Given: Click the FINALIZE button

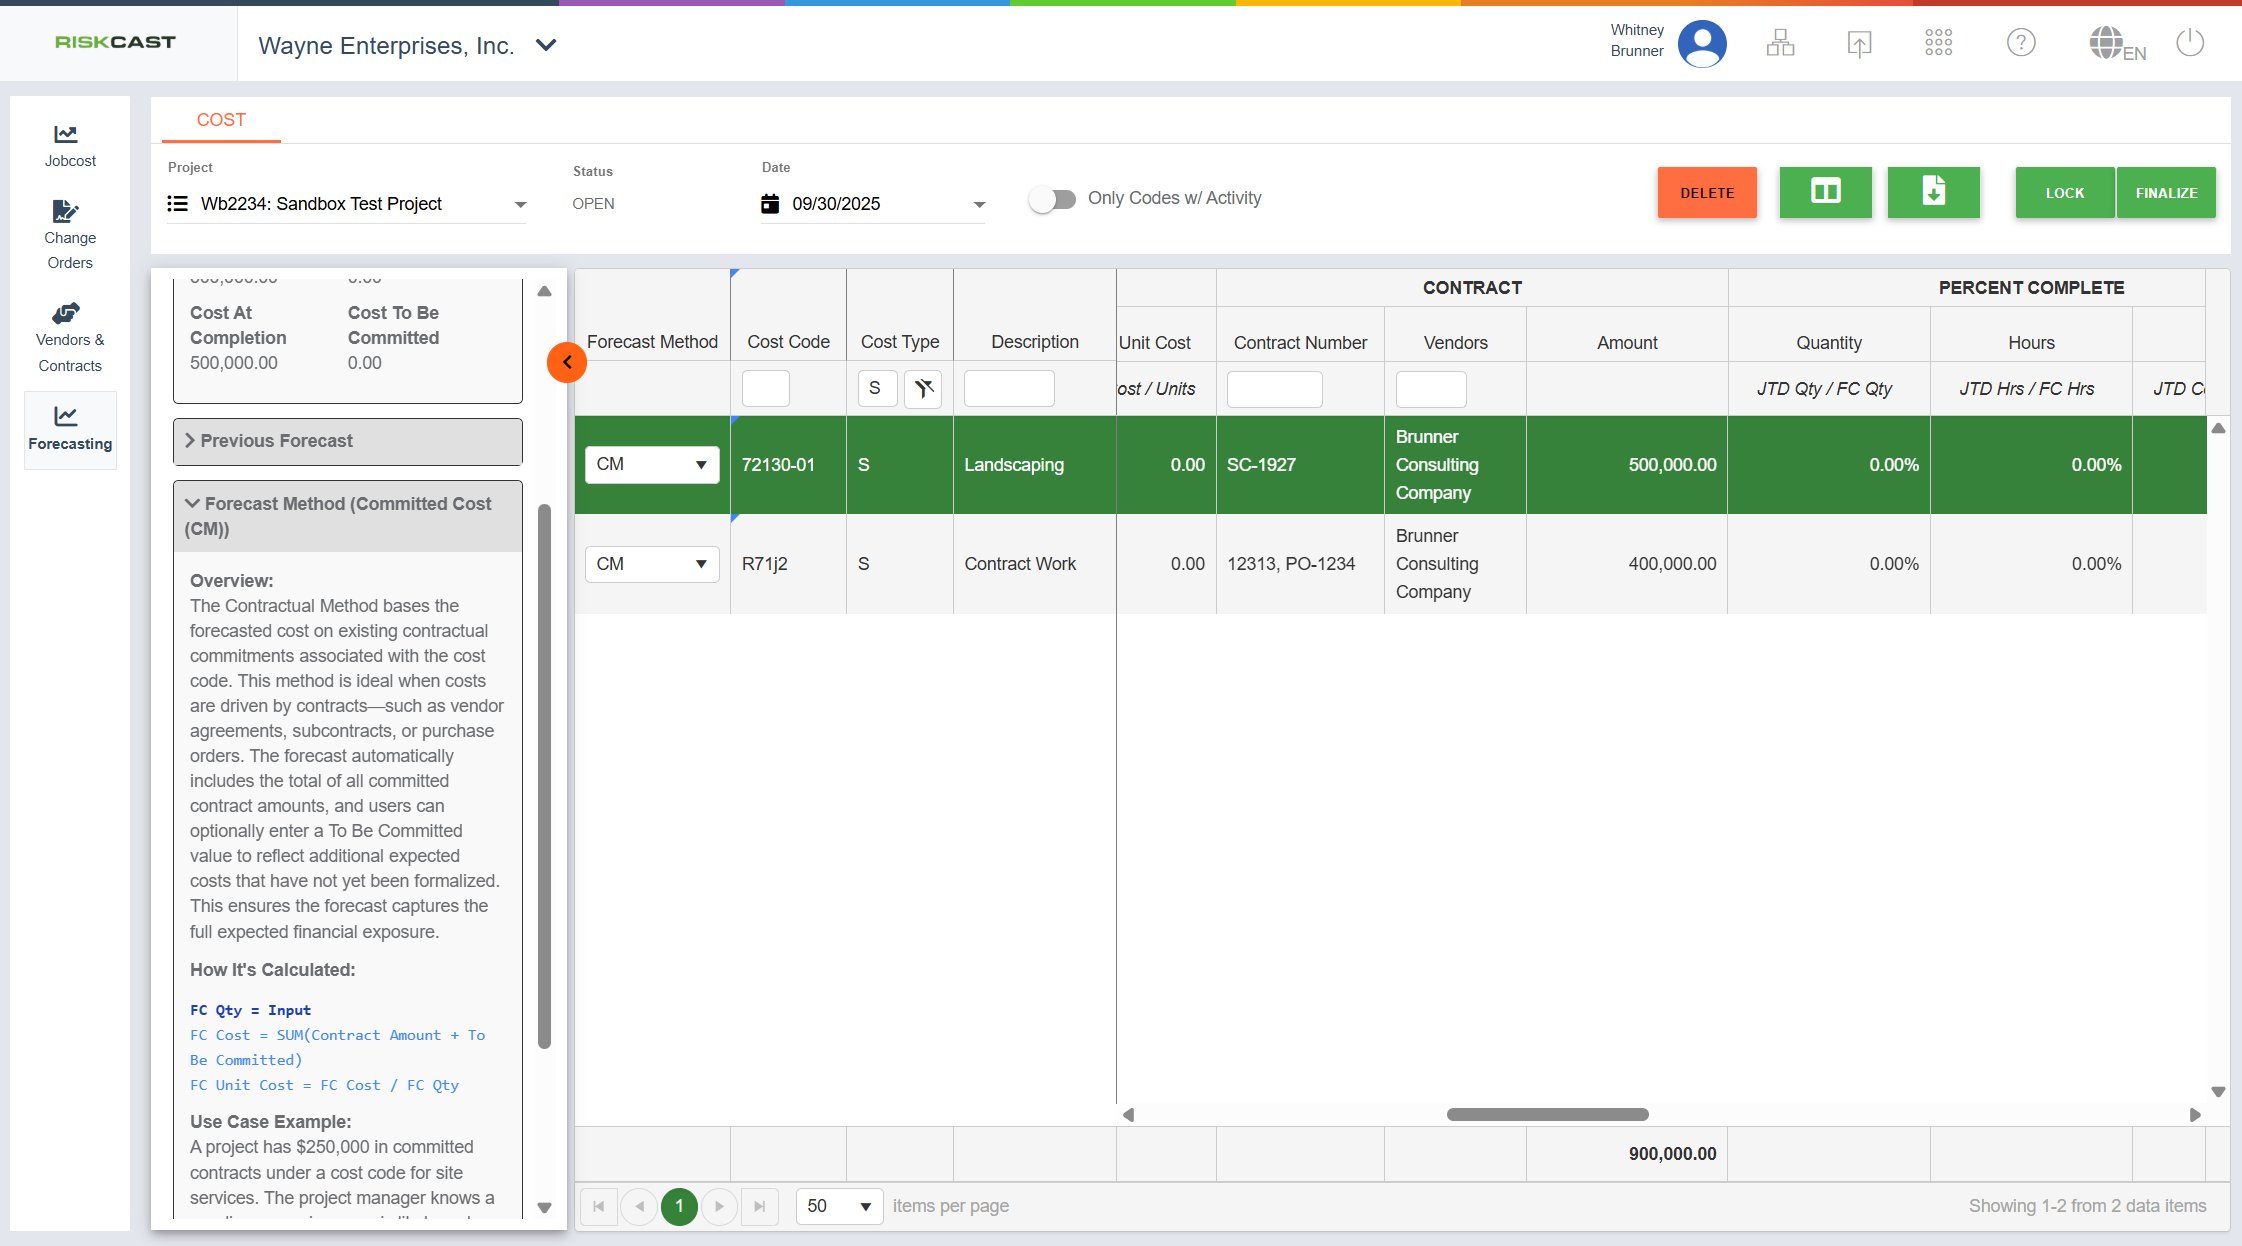Looking at the screenshot, I should click(2166, 193).
